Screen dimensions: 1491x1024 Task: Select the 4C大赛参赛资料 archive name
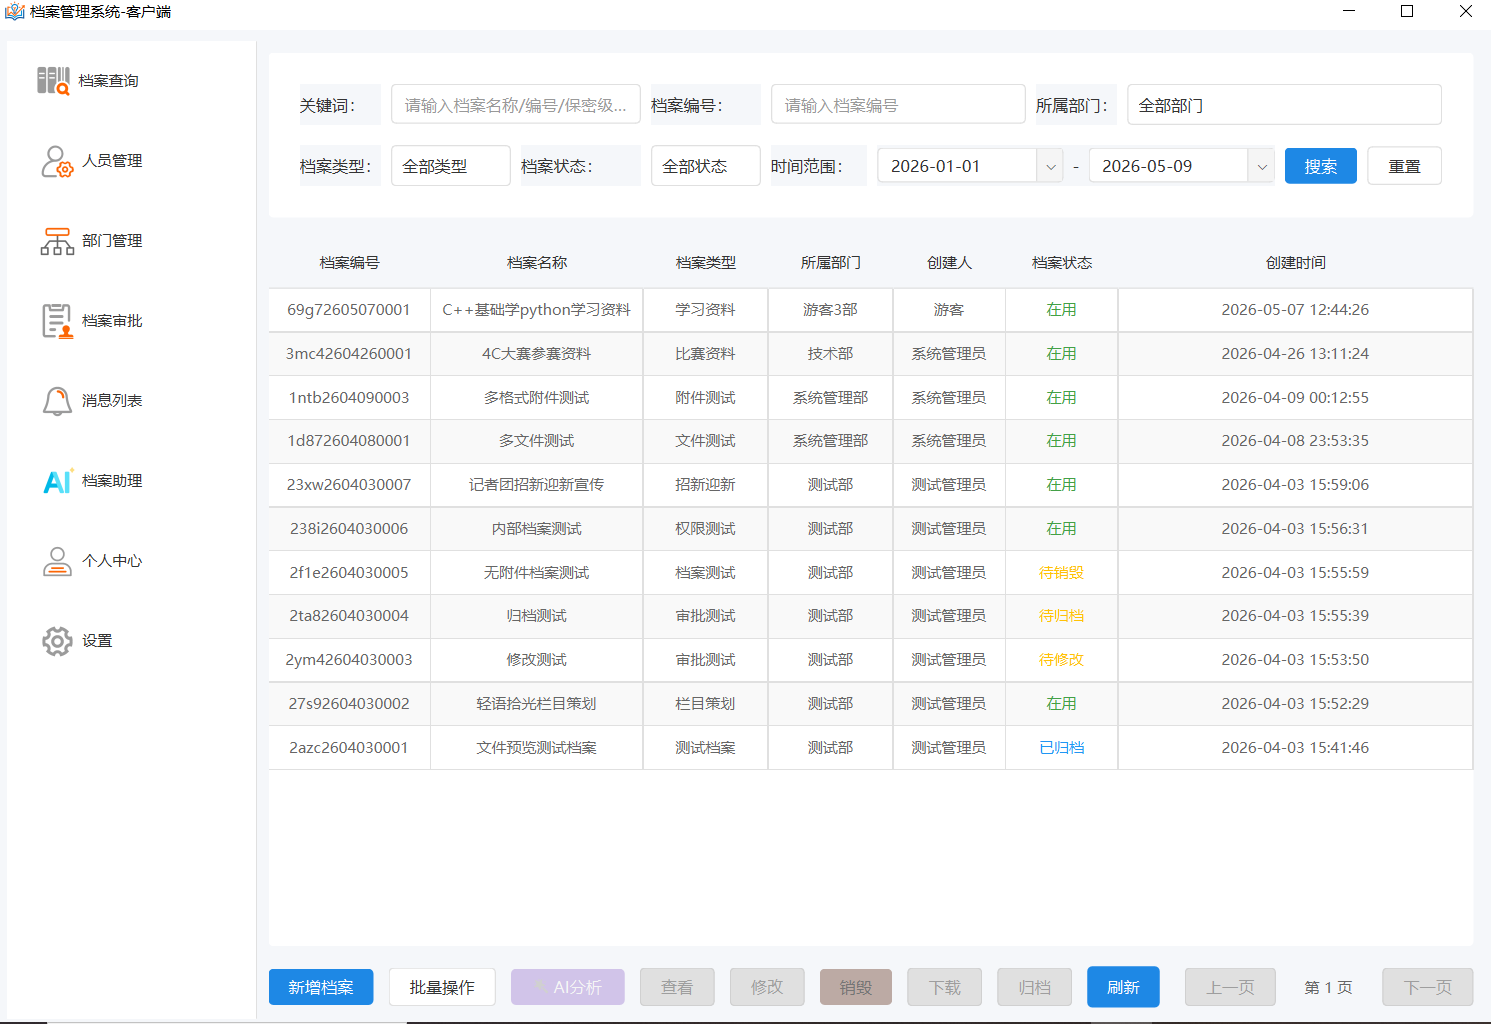pos(536,354)
